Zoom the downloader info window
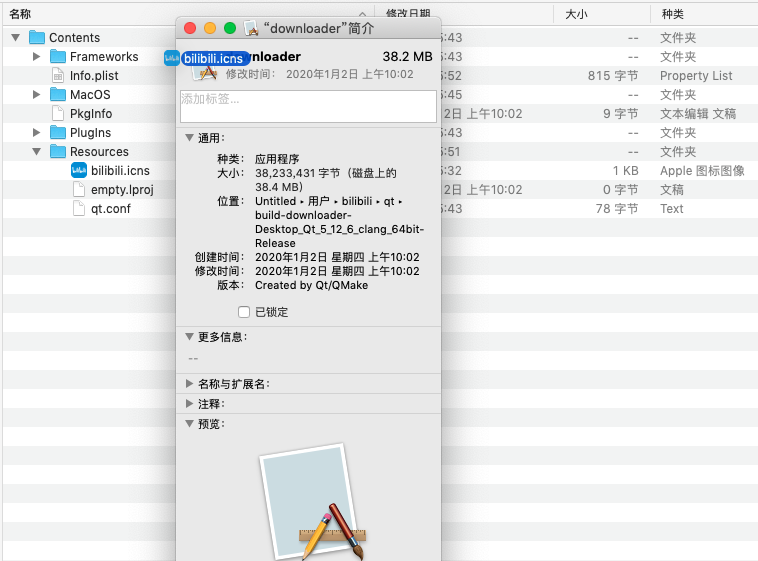 click(230, 29)
